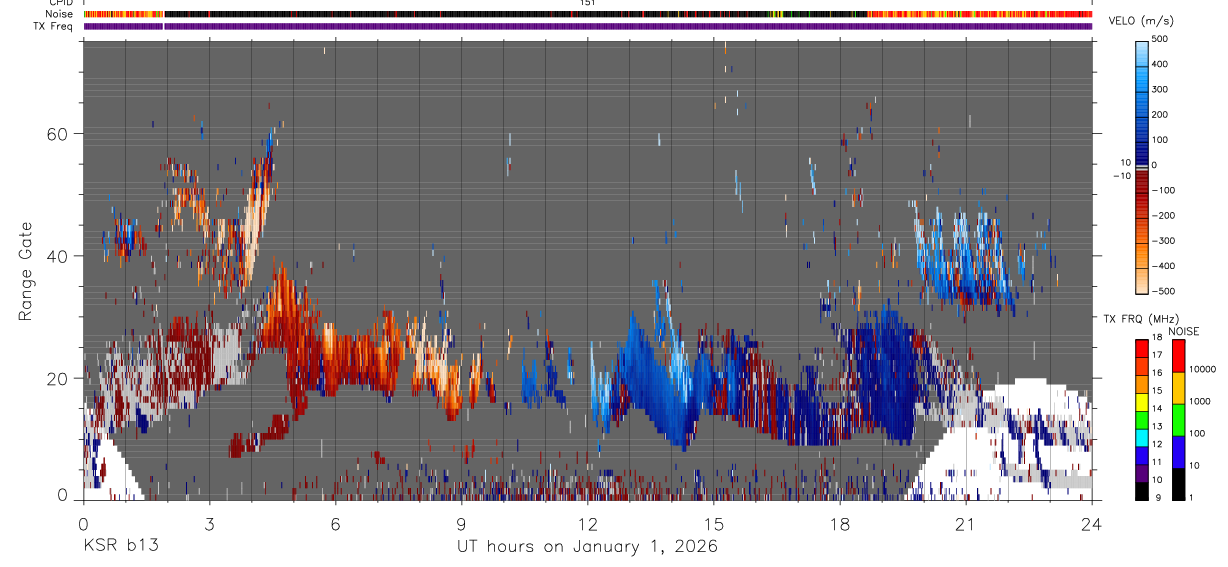Click the hour 24 tick label on time axis
Screen dimensions: 1228x567
[x=1092, y=524]
